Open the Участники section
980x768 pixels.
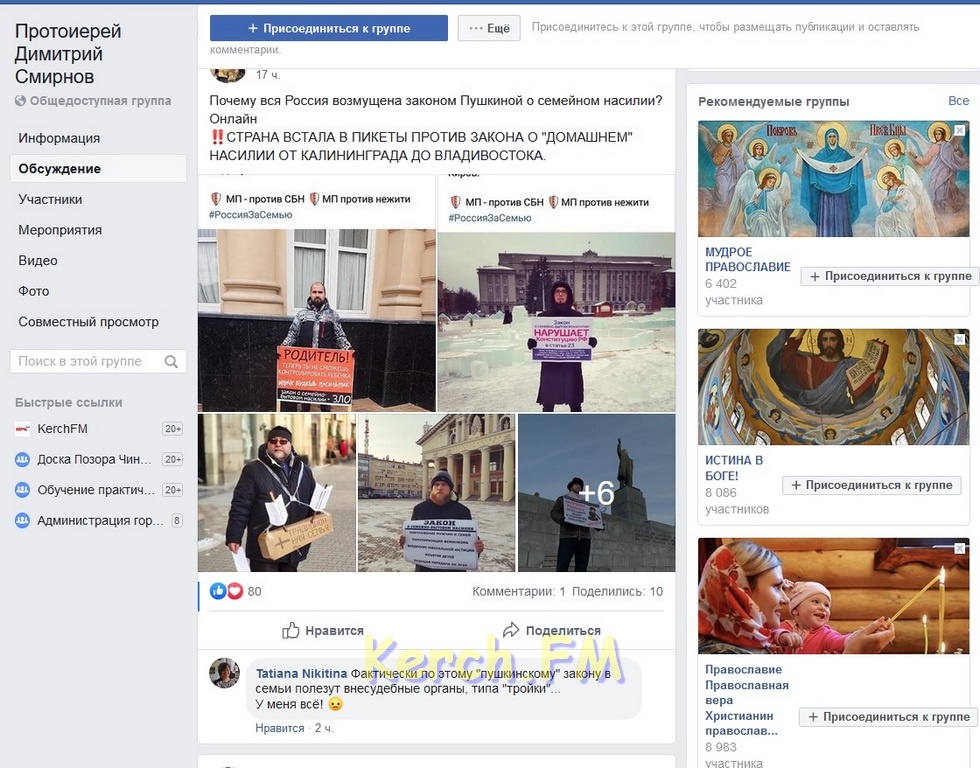pyautogui.click(x=50, y=199)
